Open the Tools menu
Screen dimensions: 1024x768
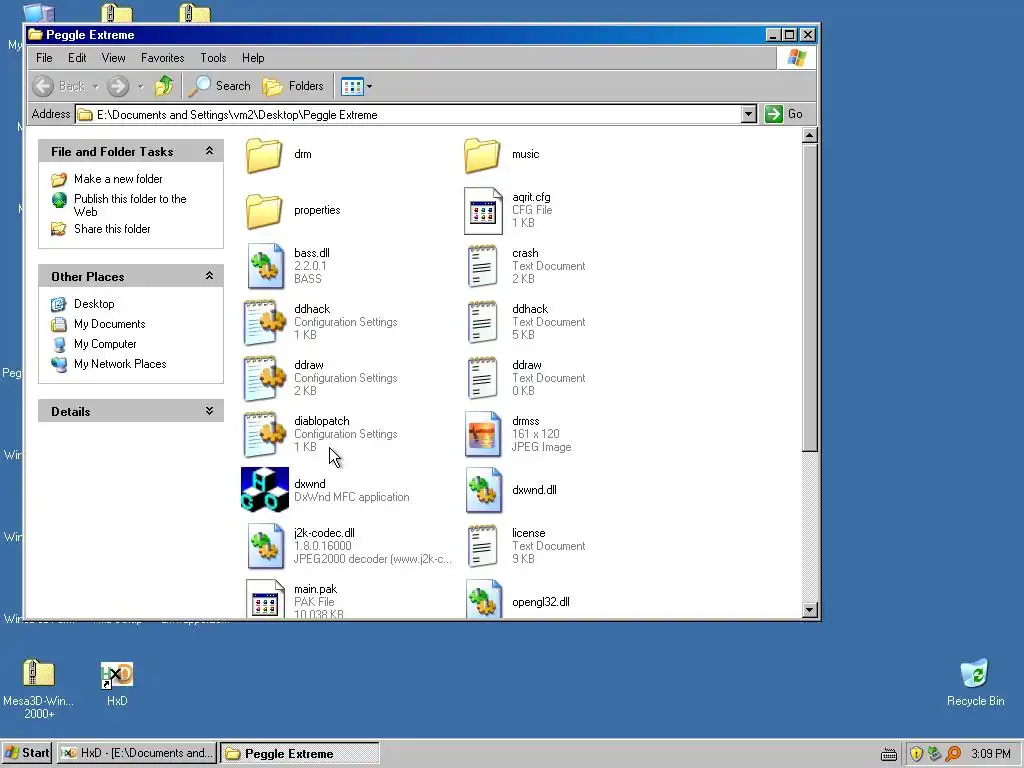[x=213, y=58]
